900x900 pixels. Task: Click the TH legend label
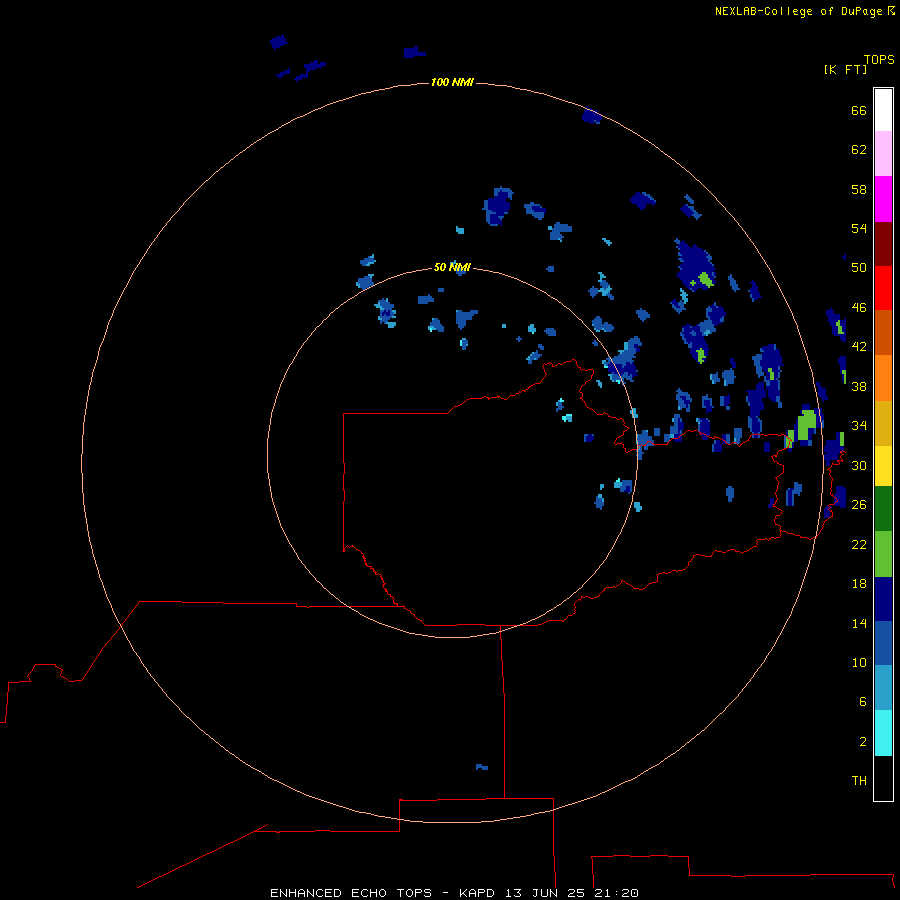tap(859, 781)
